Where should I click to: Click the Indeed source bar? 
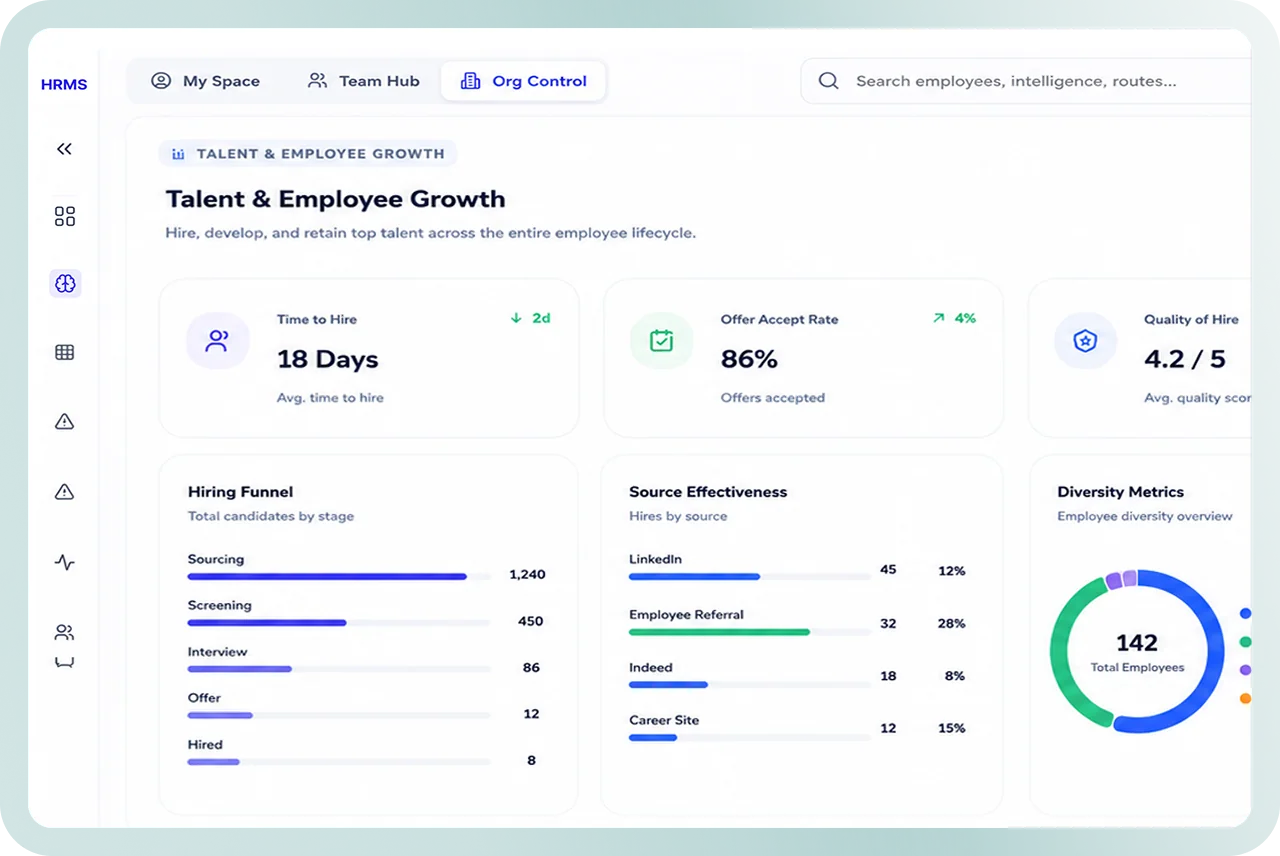pyautogui.click(x=749, y=685)
